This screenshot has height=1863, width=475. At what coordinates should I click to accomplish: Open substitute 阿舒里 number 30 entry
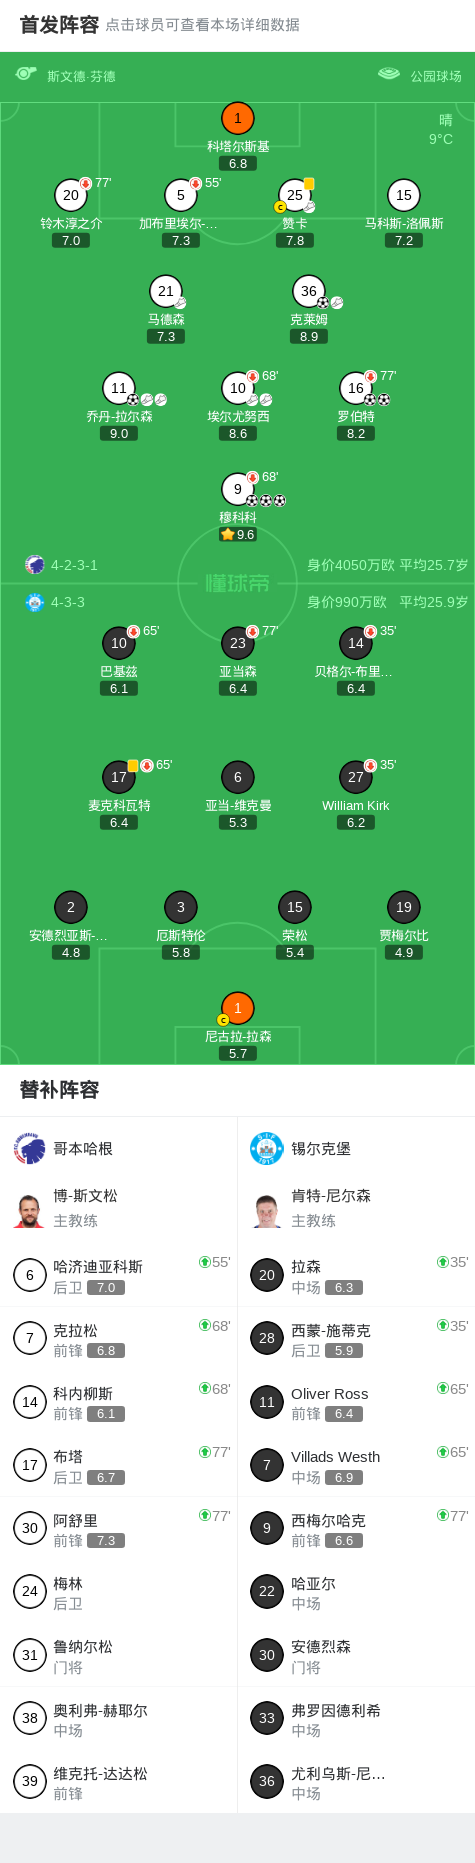coord(118,1529)
